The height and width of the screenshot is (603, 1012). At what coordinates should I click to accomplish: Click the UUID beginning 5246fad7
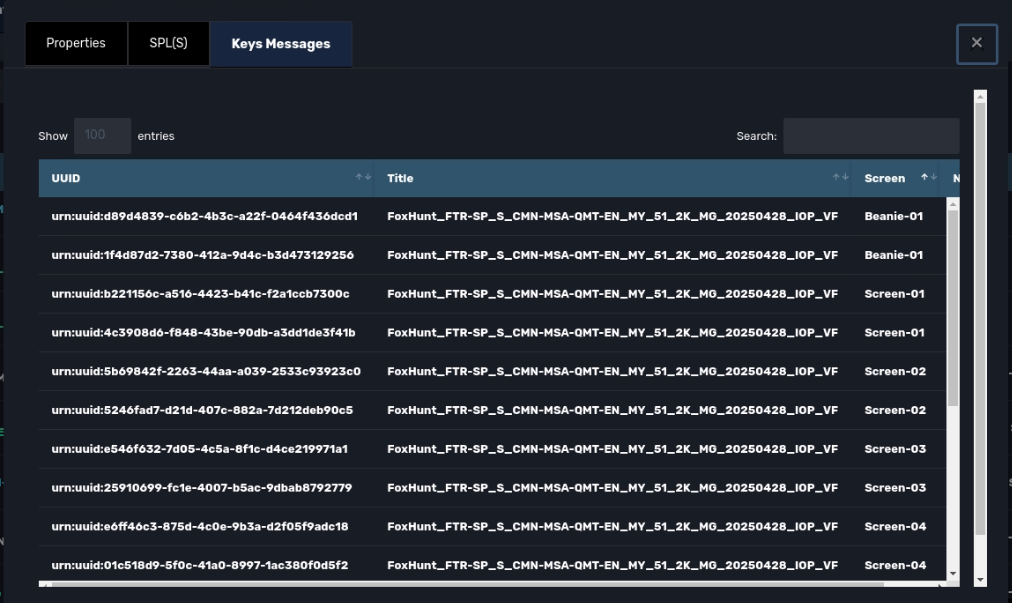pyautogui.click(x=202, y=410)
